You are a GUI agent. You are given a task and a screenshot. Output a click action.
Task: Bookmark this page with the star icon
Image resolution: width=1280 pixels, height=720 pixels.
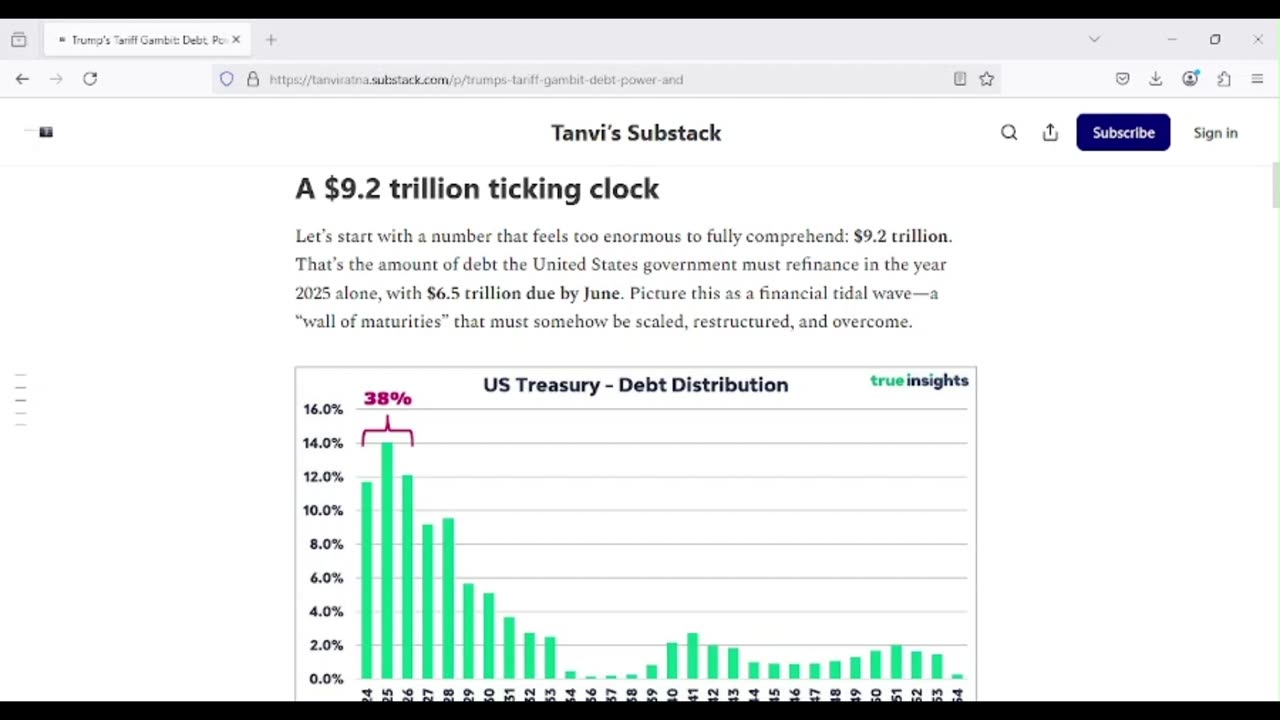point(987,79)
